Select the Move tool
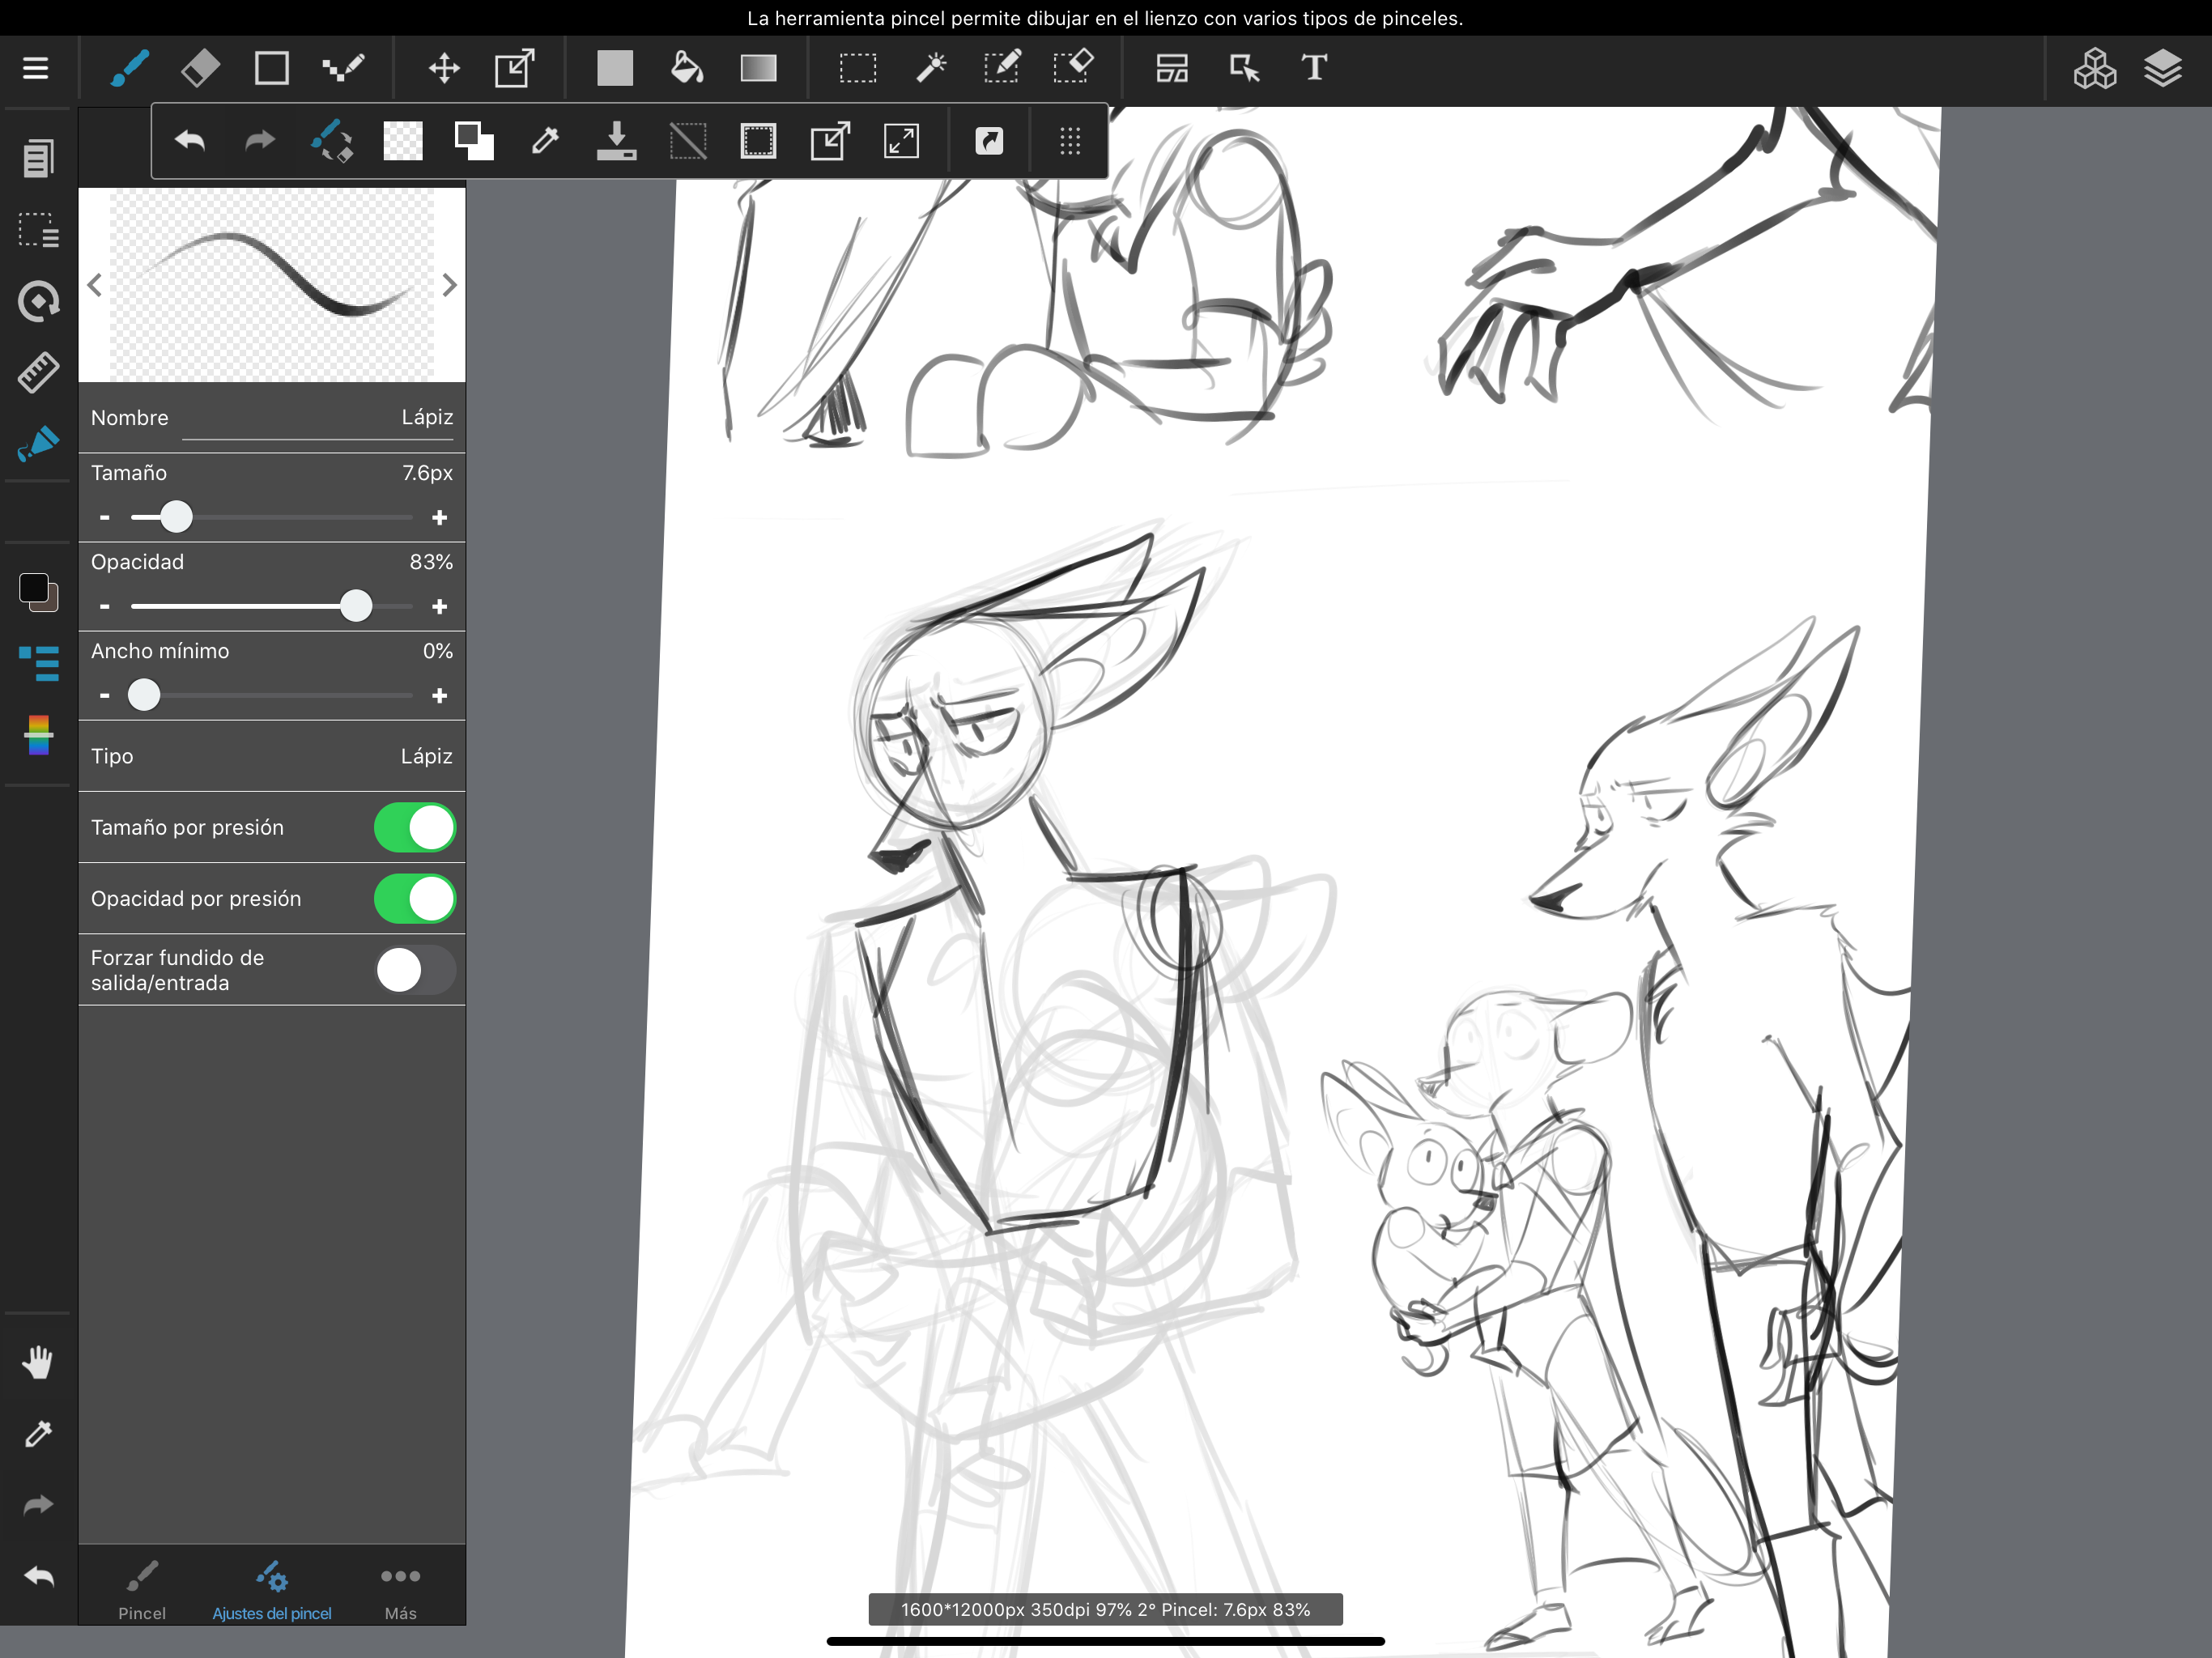The width and height of the screenshot is (2212, 1658). (x=443, y=68)
